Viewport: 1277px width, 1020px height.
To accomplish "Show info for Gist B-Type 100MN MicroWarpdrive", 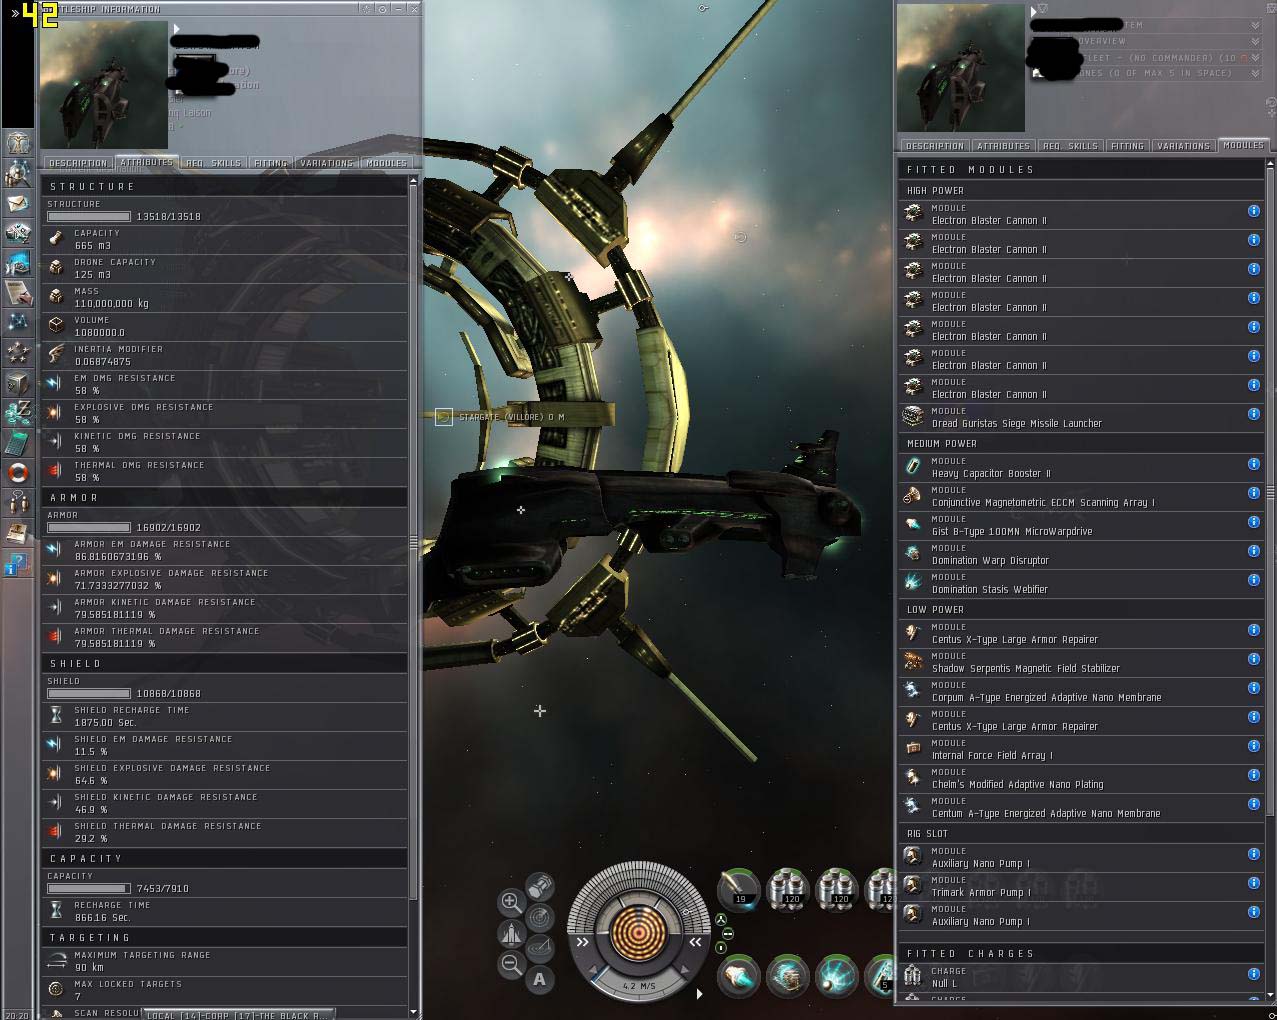I will [x=1253, y=522].
